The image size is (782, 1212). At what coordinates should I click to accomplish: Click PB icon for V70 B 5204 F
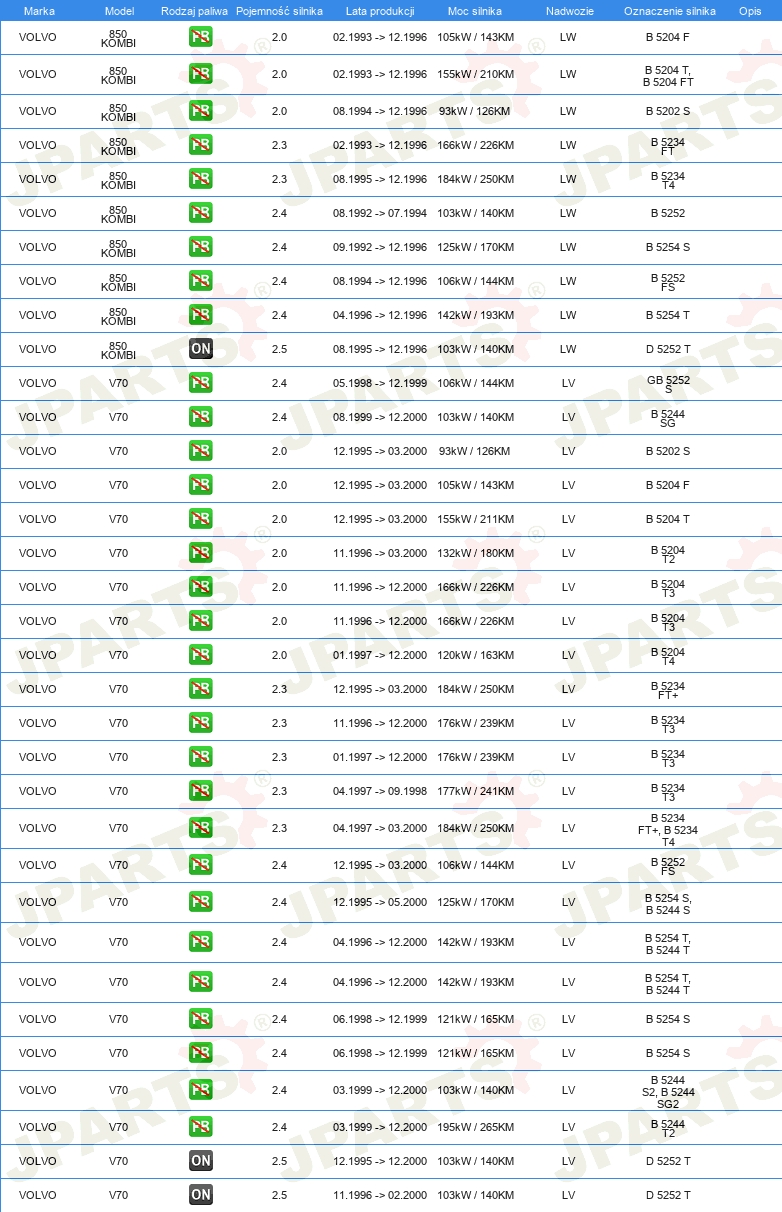coord(200,485)
